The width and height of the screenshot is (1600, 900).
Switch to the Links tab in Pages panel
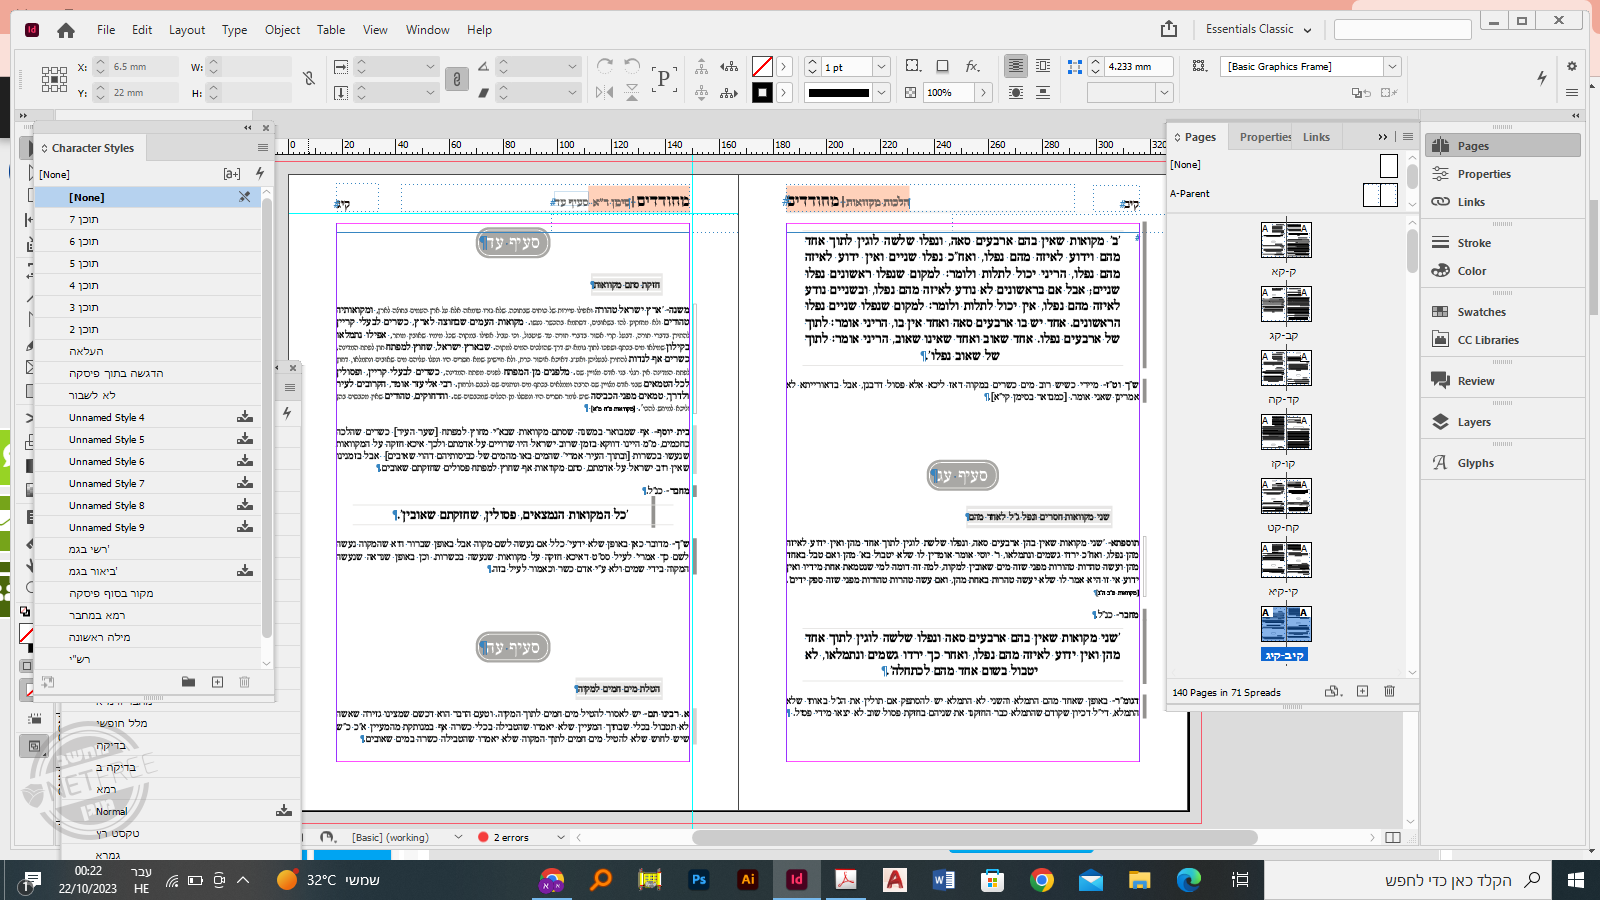1316,137
